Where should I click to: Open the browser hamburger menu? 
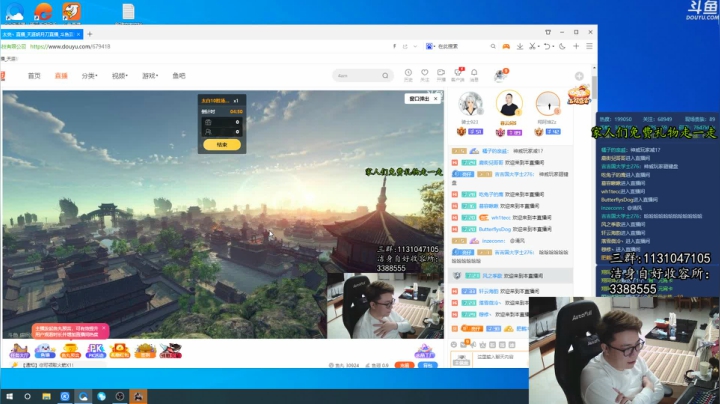pyautogui.click(x=589, y=46)
